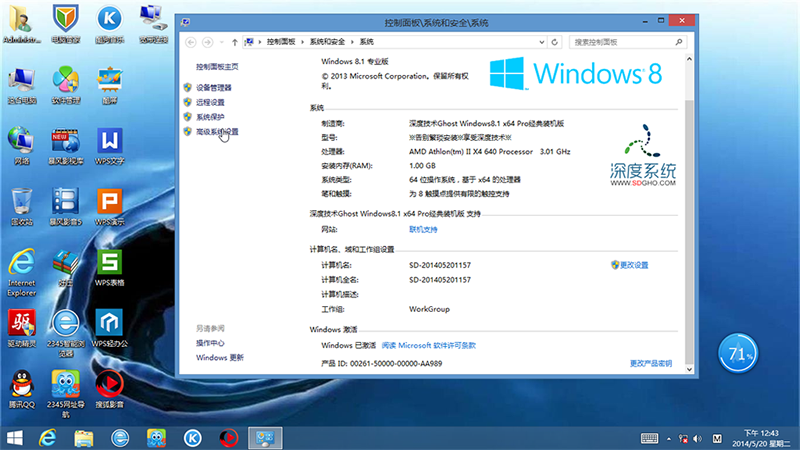The height and width of the screenshot is (450, 800).
Task: Click the volume speaker tray icon
Action: click(698, 439)
